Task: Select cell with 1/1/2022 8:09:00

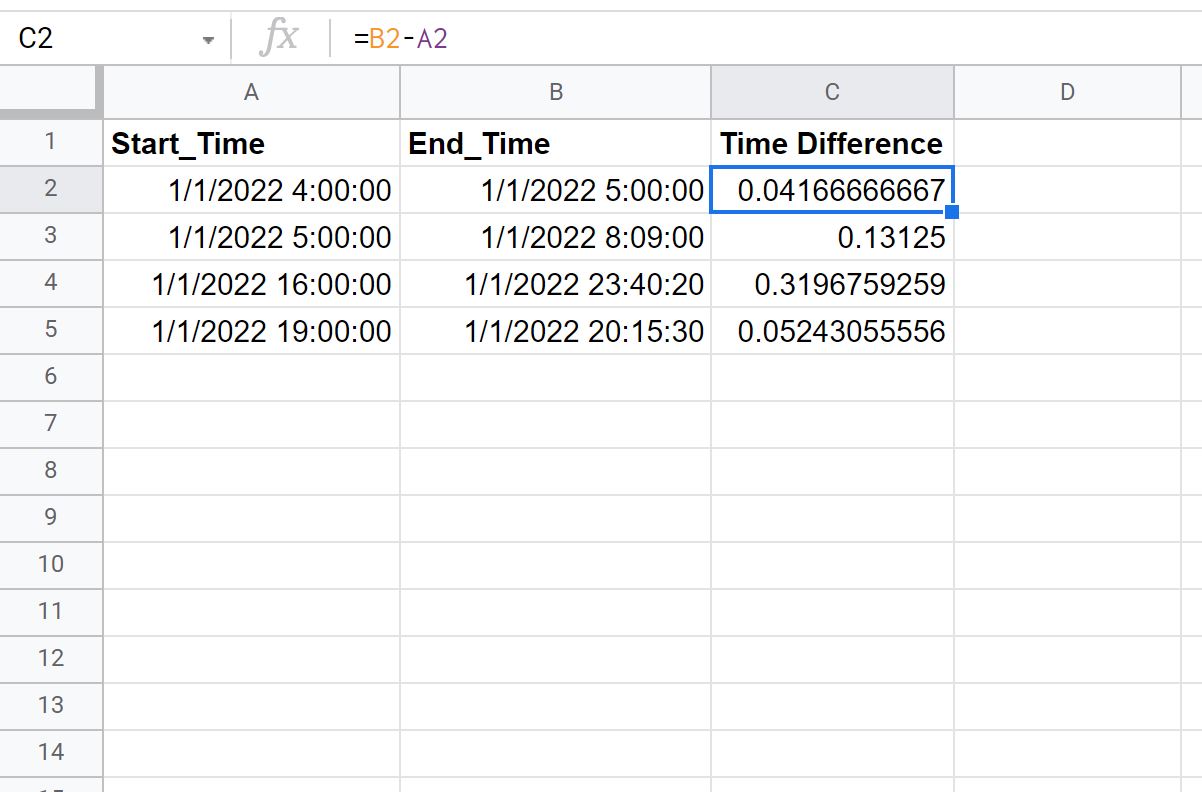Action: [x=556, y=237]
